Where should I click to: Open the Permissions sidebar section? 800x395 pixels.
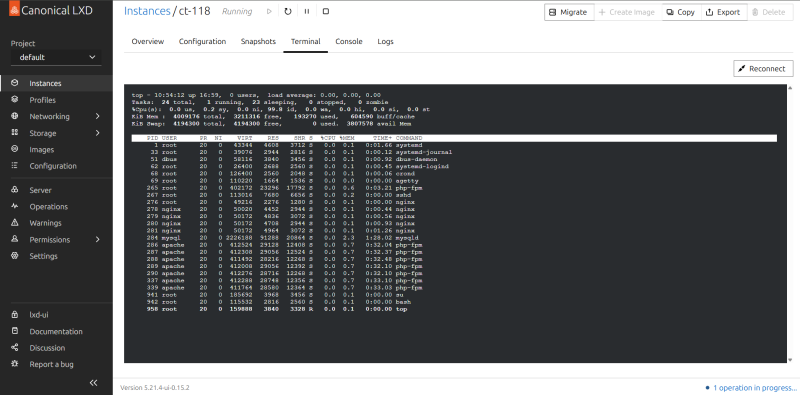click(49, 239)
